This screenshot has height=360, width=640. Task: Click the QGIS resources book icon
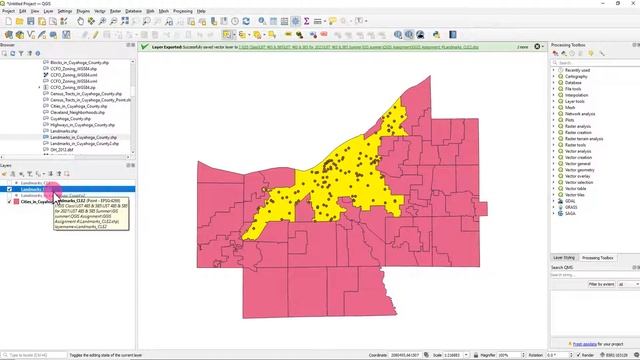click(x=453, y=35)
